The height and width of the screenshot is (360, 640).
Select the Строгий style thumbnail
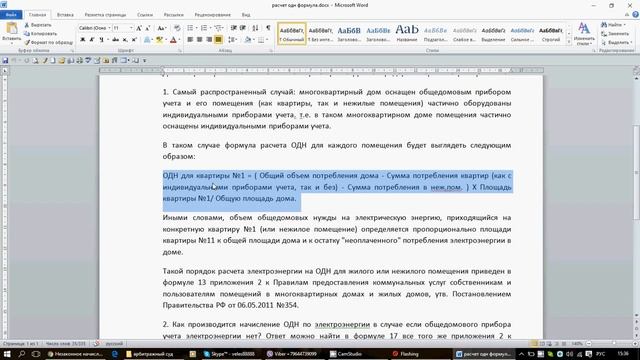coord(551,34)
